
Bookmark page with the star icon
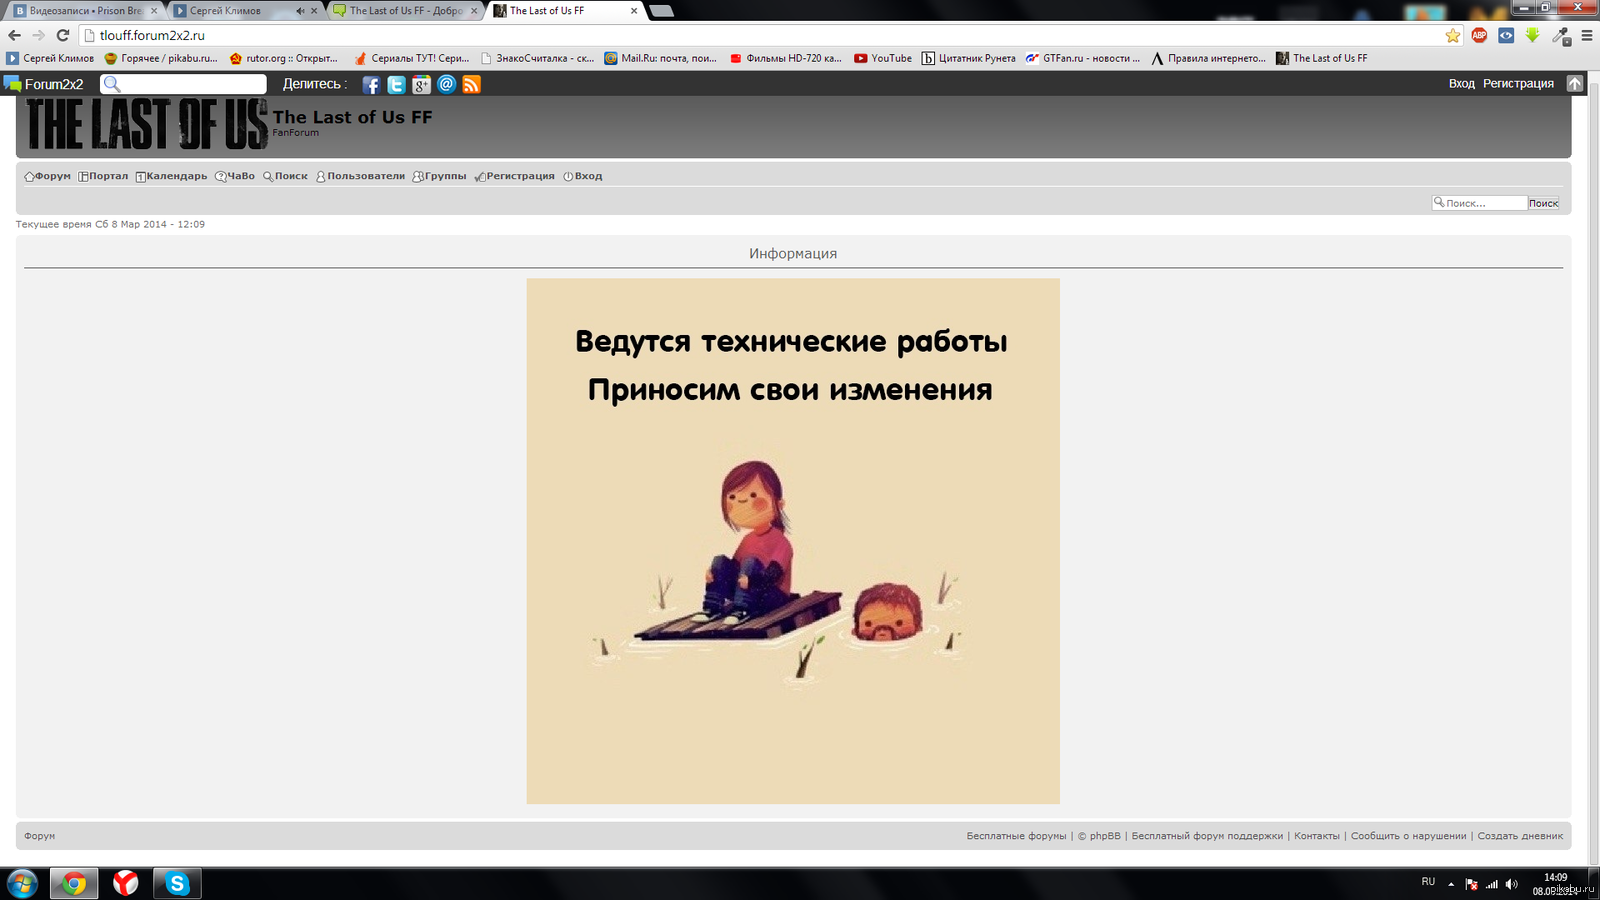pyautogui.click(x=1452, y=35)
